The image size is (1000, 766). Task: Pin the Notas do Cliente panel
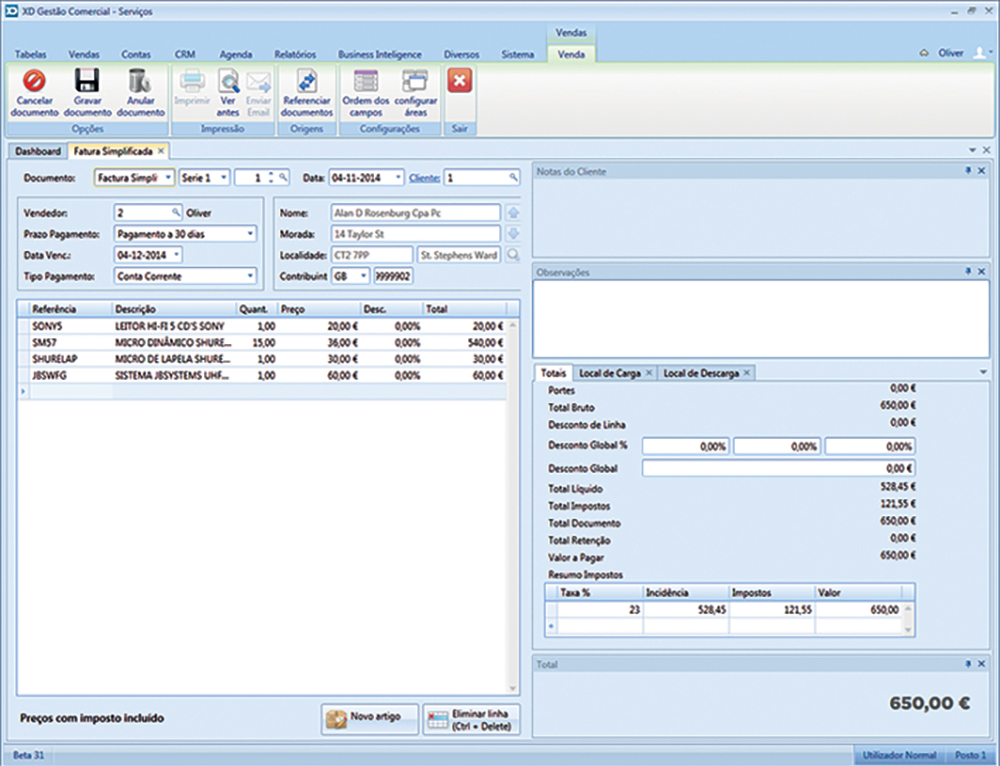tap(968, 172)
